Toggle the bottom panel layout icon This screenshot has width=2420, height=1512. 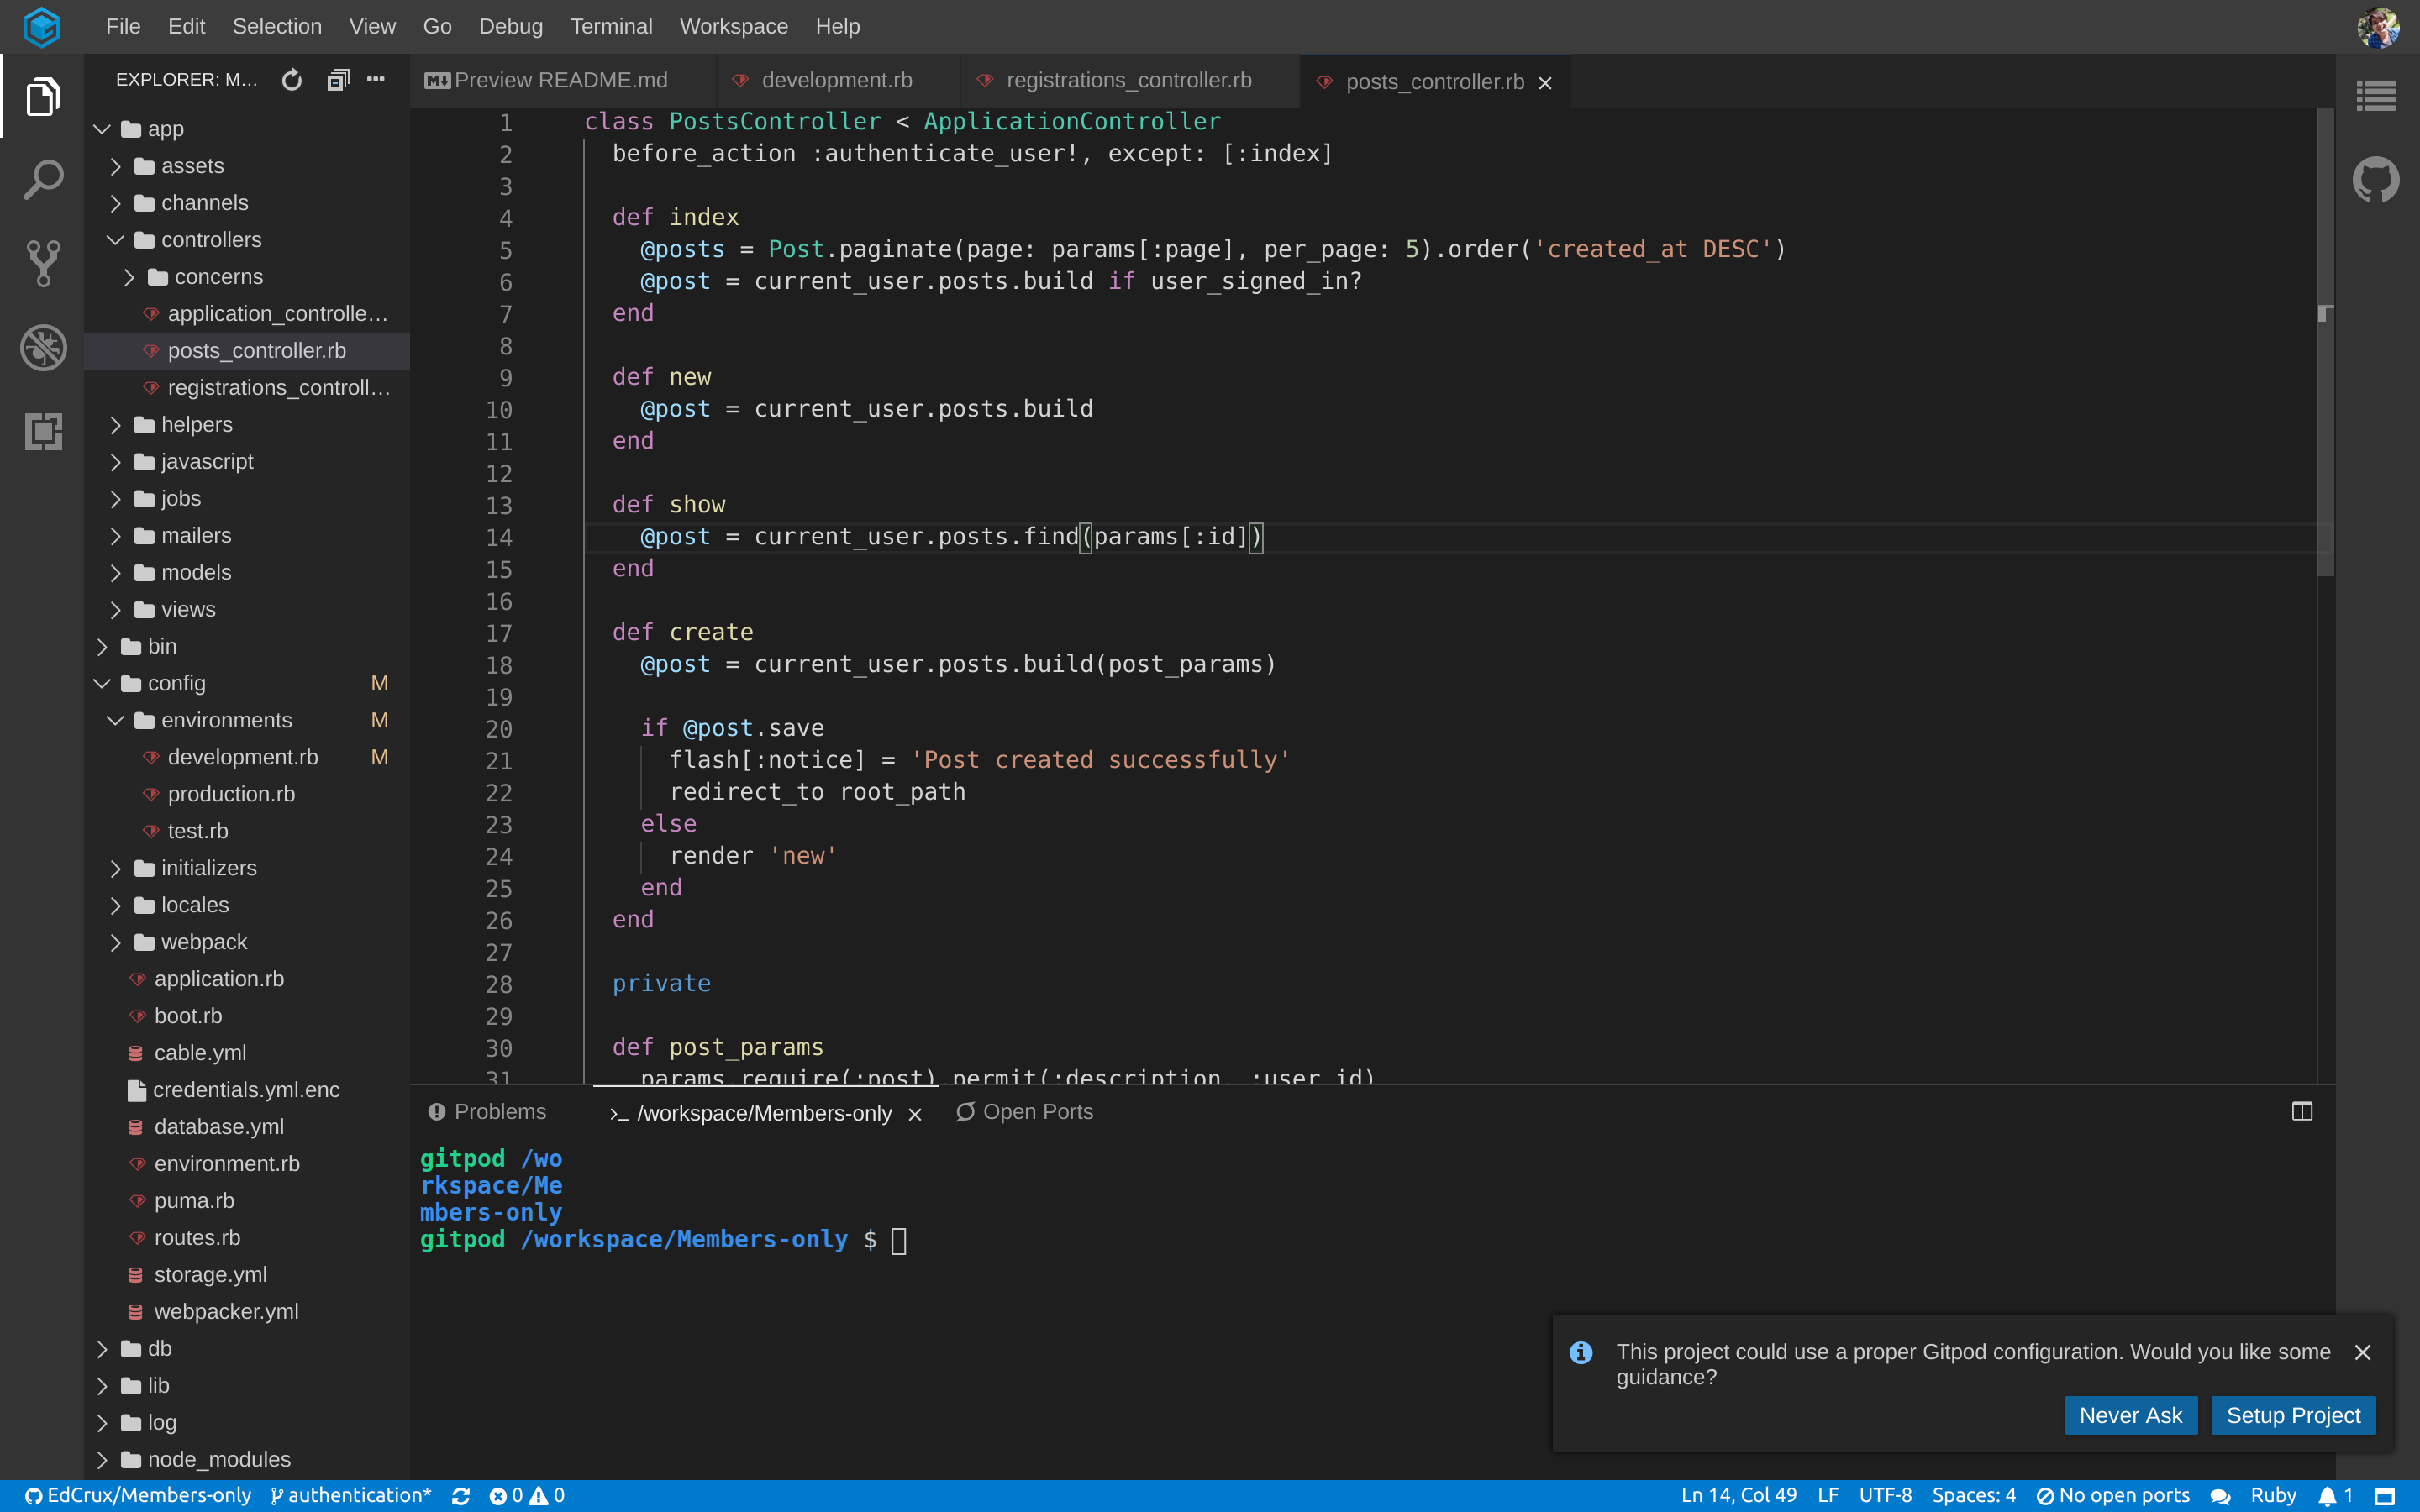point(2302,1112)
